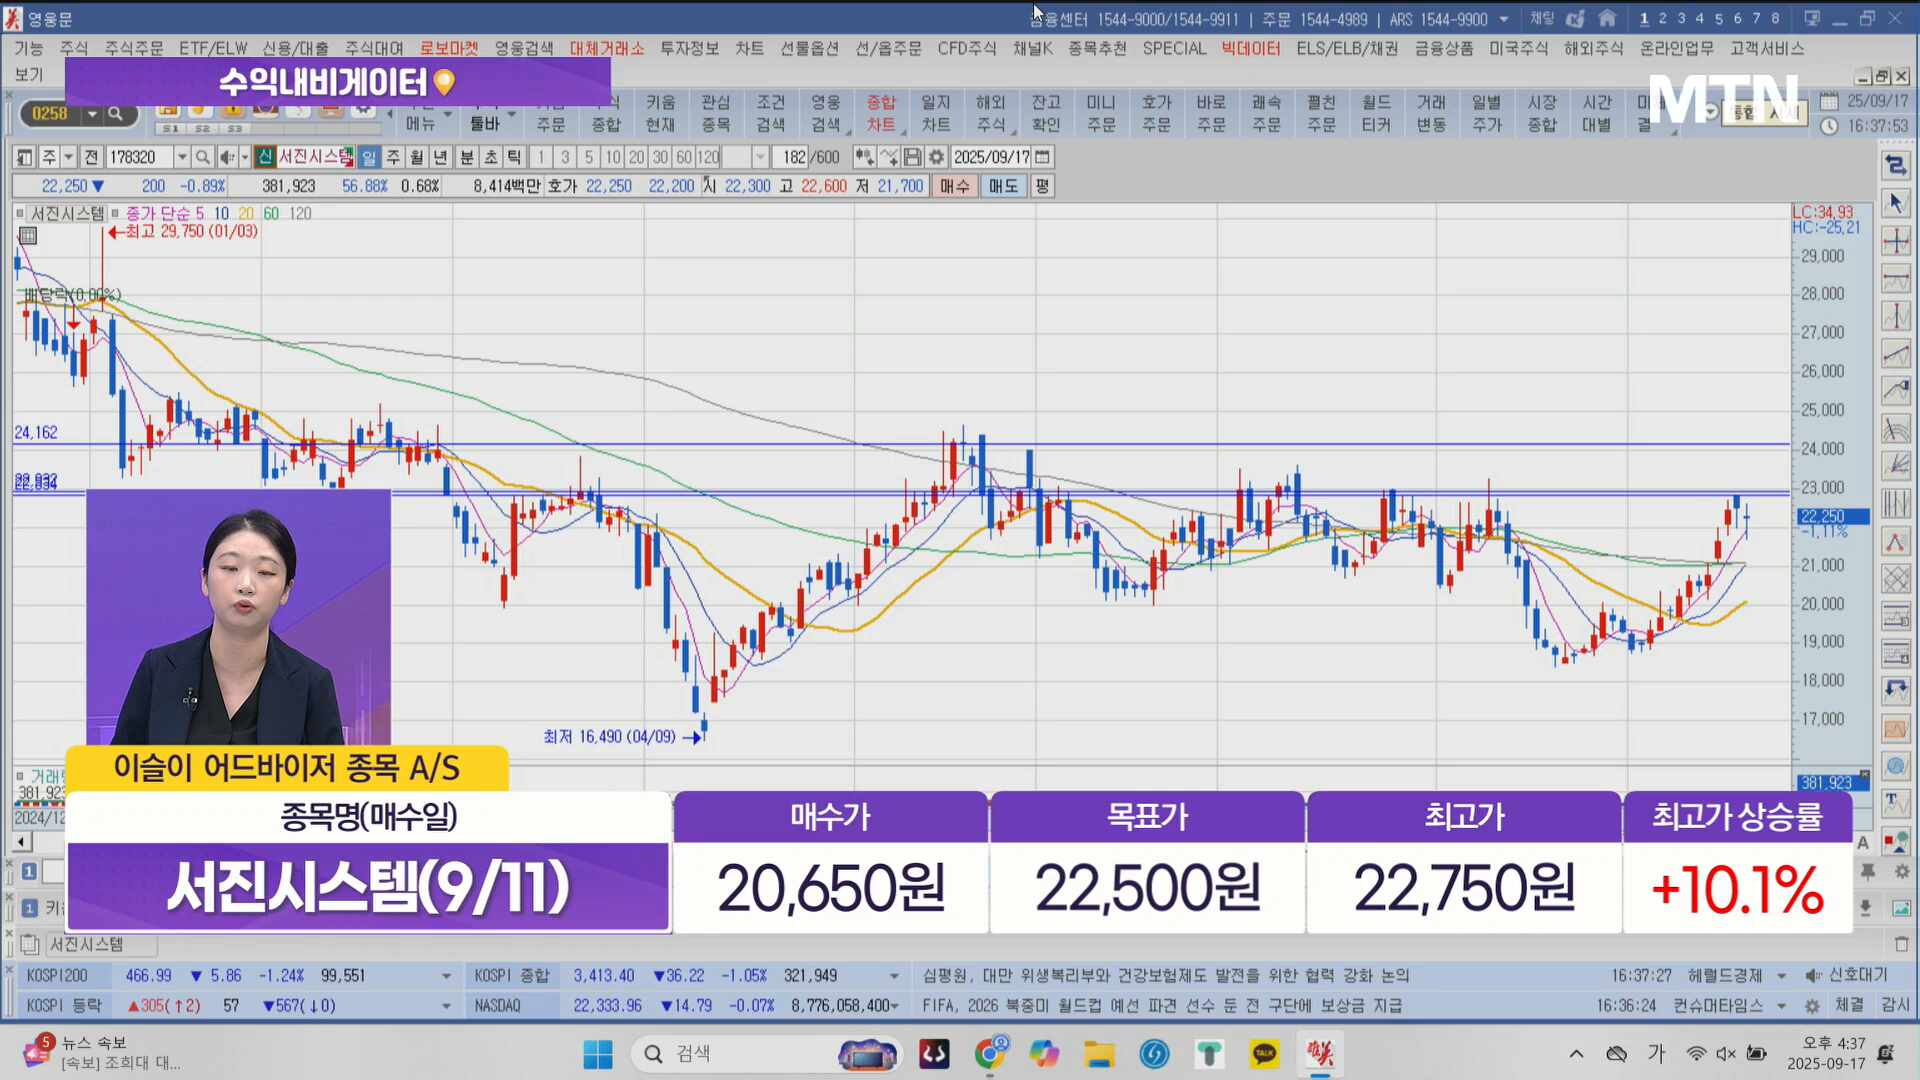Click the trash bin icon at bottom right
This screenshot has height=1080, width=1920.
click(x=1901, y=943)
